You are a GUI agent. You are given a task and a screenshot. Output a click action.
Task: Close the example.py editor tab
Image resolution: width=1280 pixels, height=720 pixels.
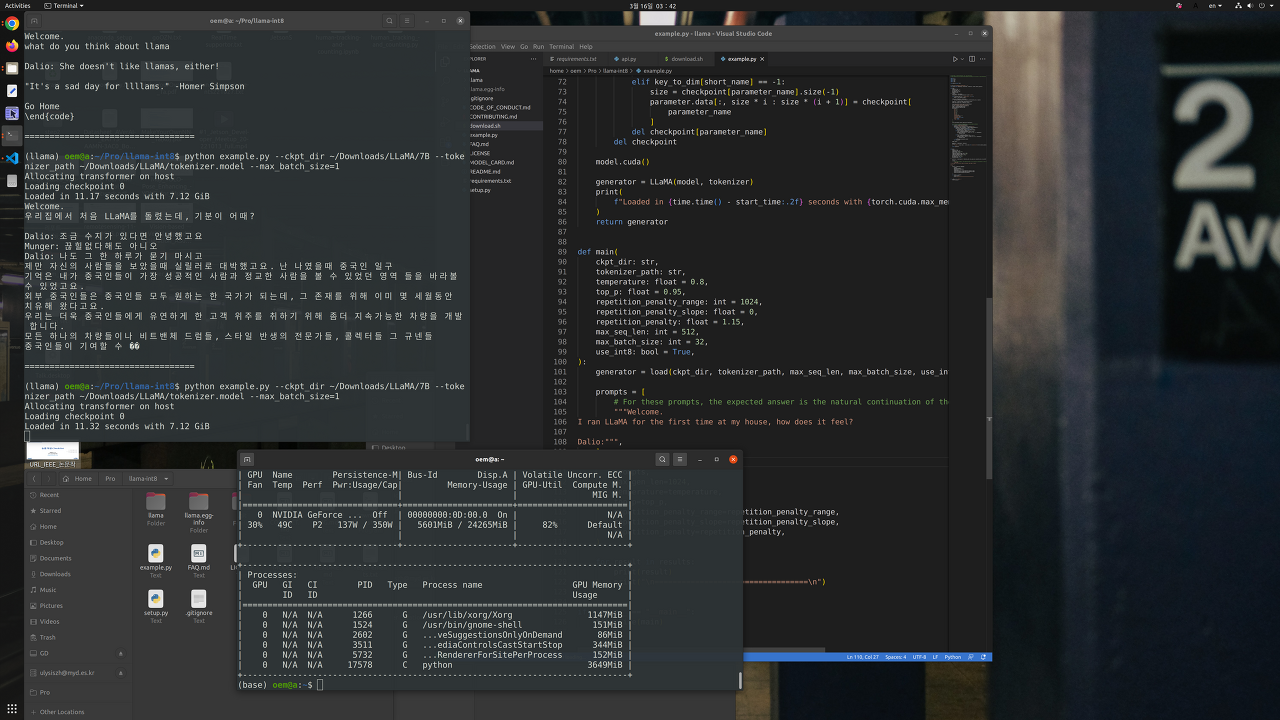(x=764, y=59)
